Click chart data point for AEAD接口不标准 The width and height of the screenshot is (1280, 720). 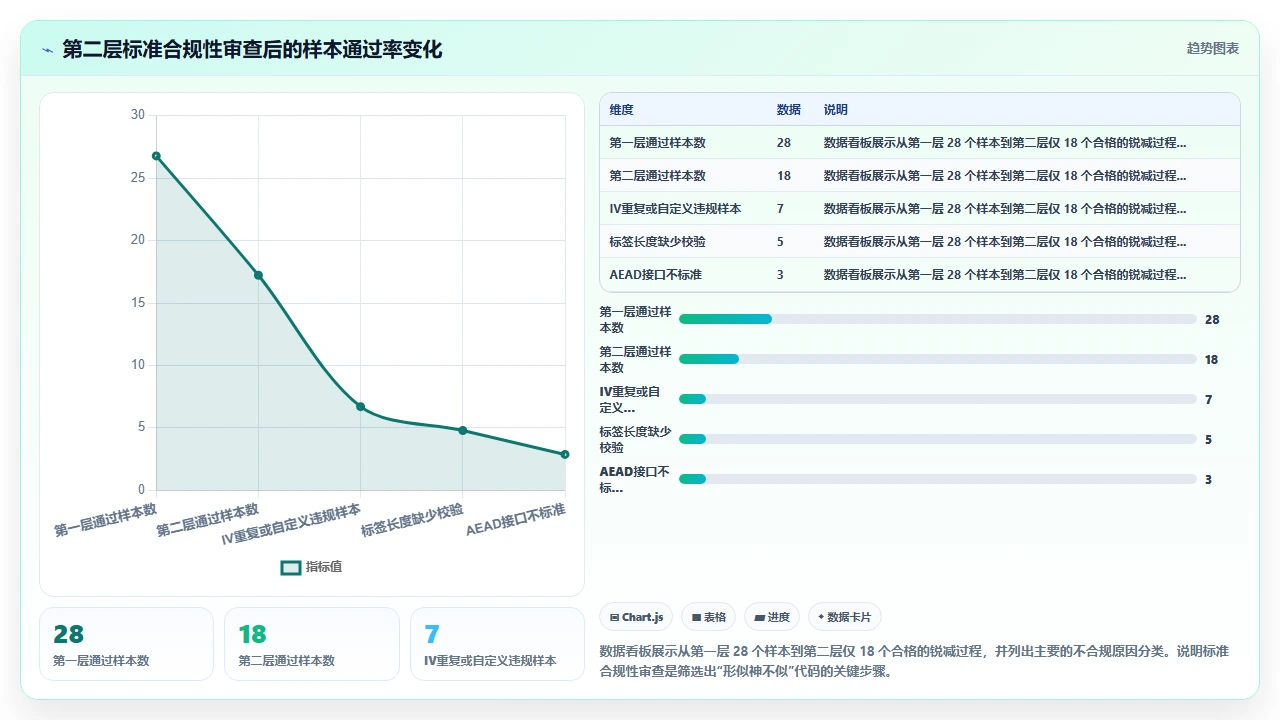(x=565, y=454)
